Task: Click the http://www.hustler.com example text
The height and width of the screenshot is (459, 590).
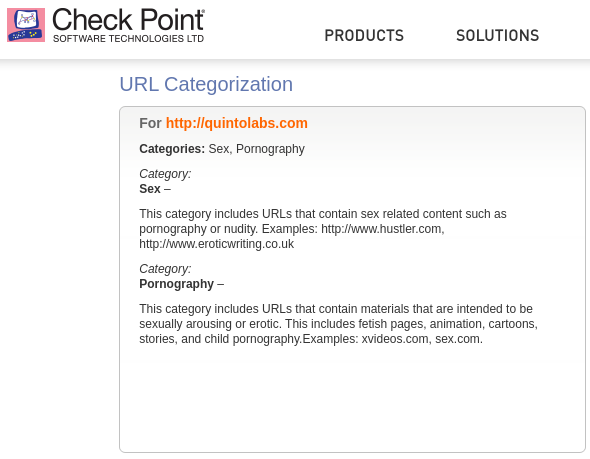Action: 382,229
